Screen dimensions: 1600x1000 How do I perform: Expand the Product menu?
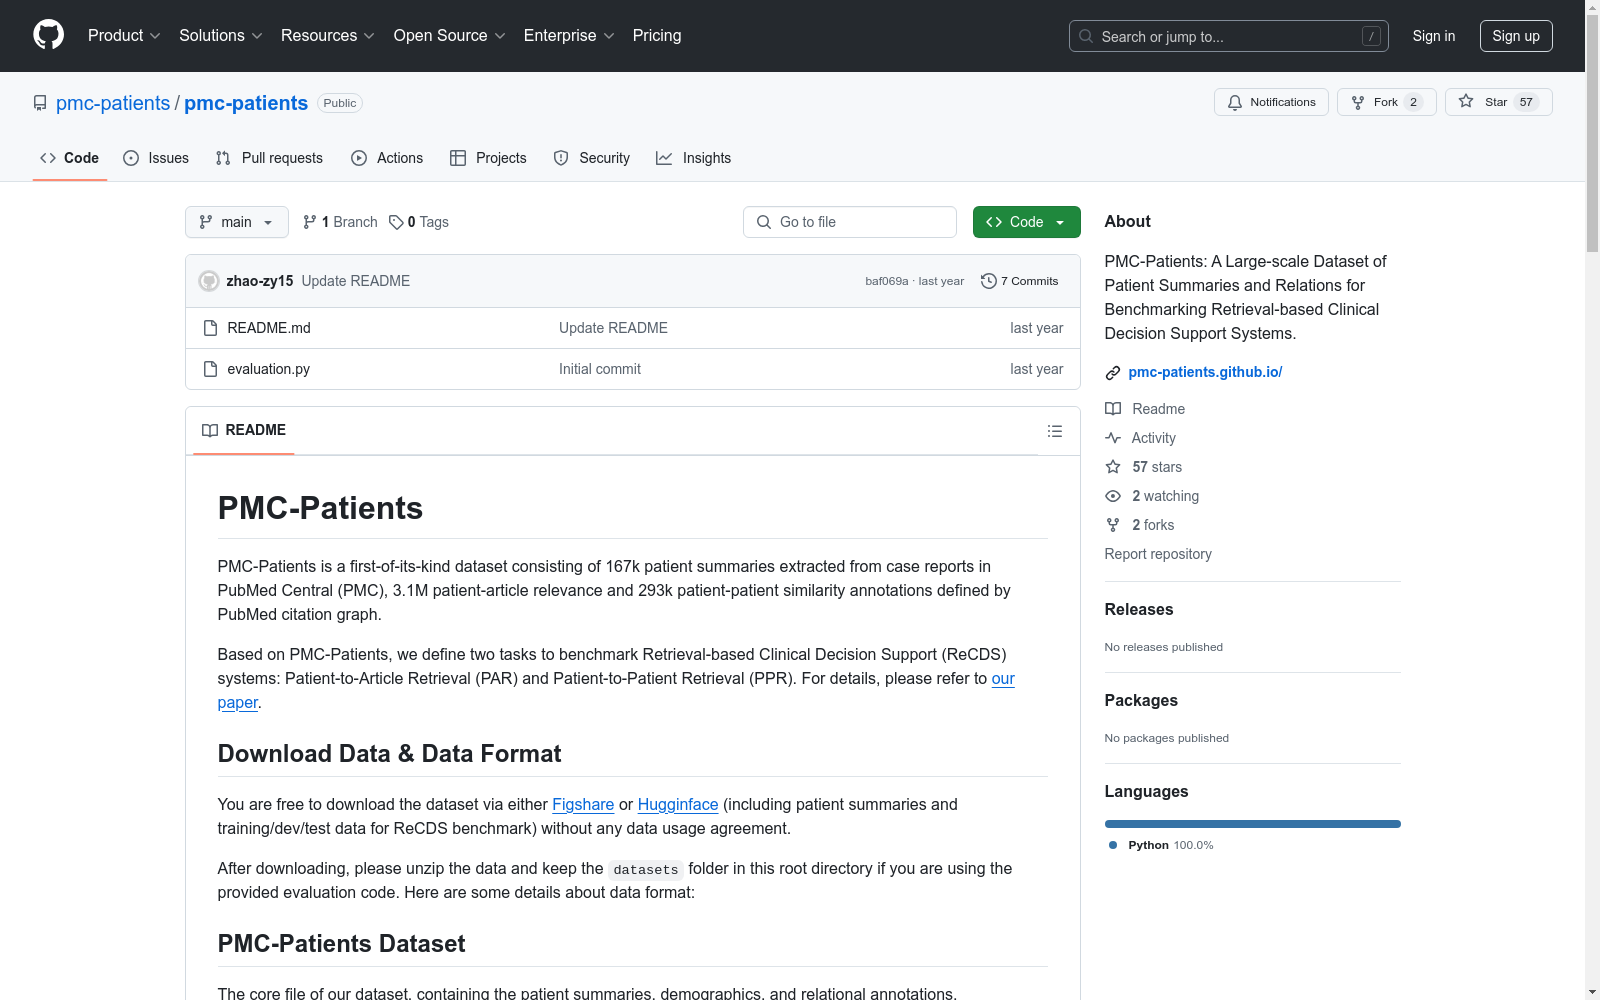(x=124, y=36)
